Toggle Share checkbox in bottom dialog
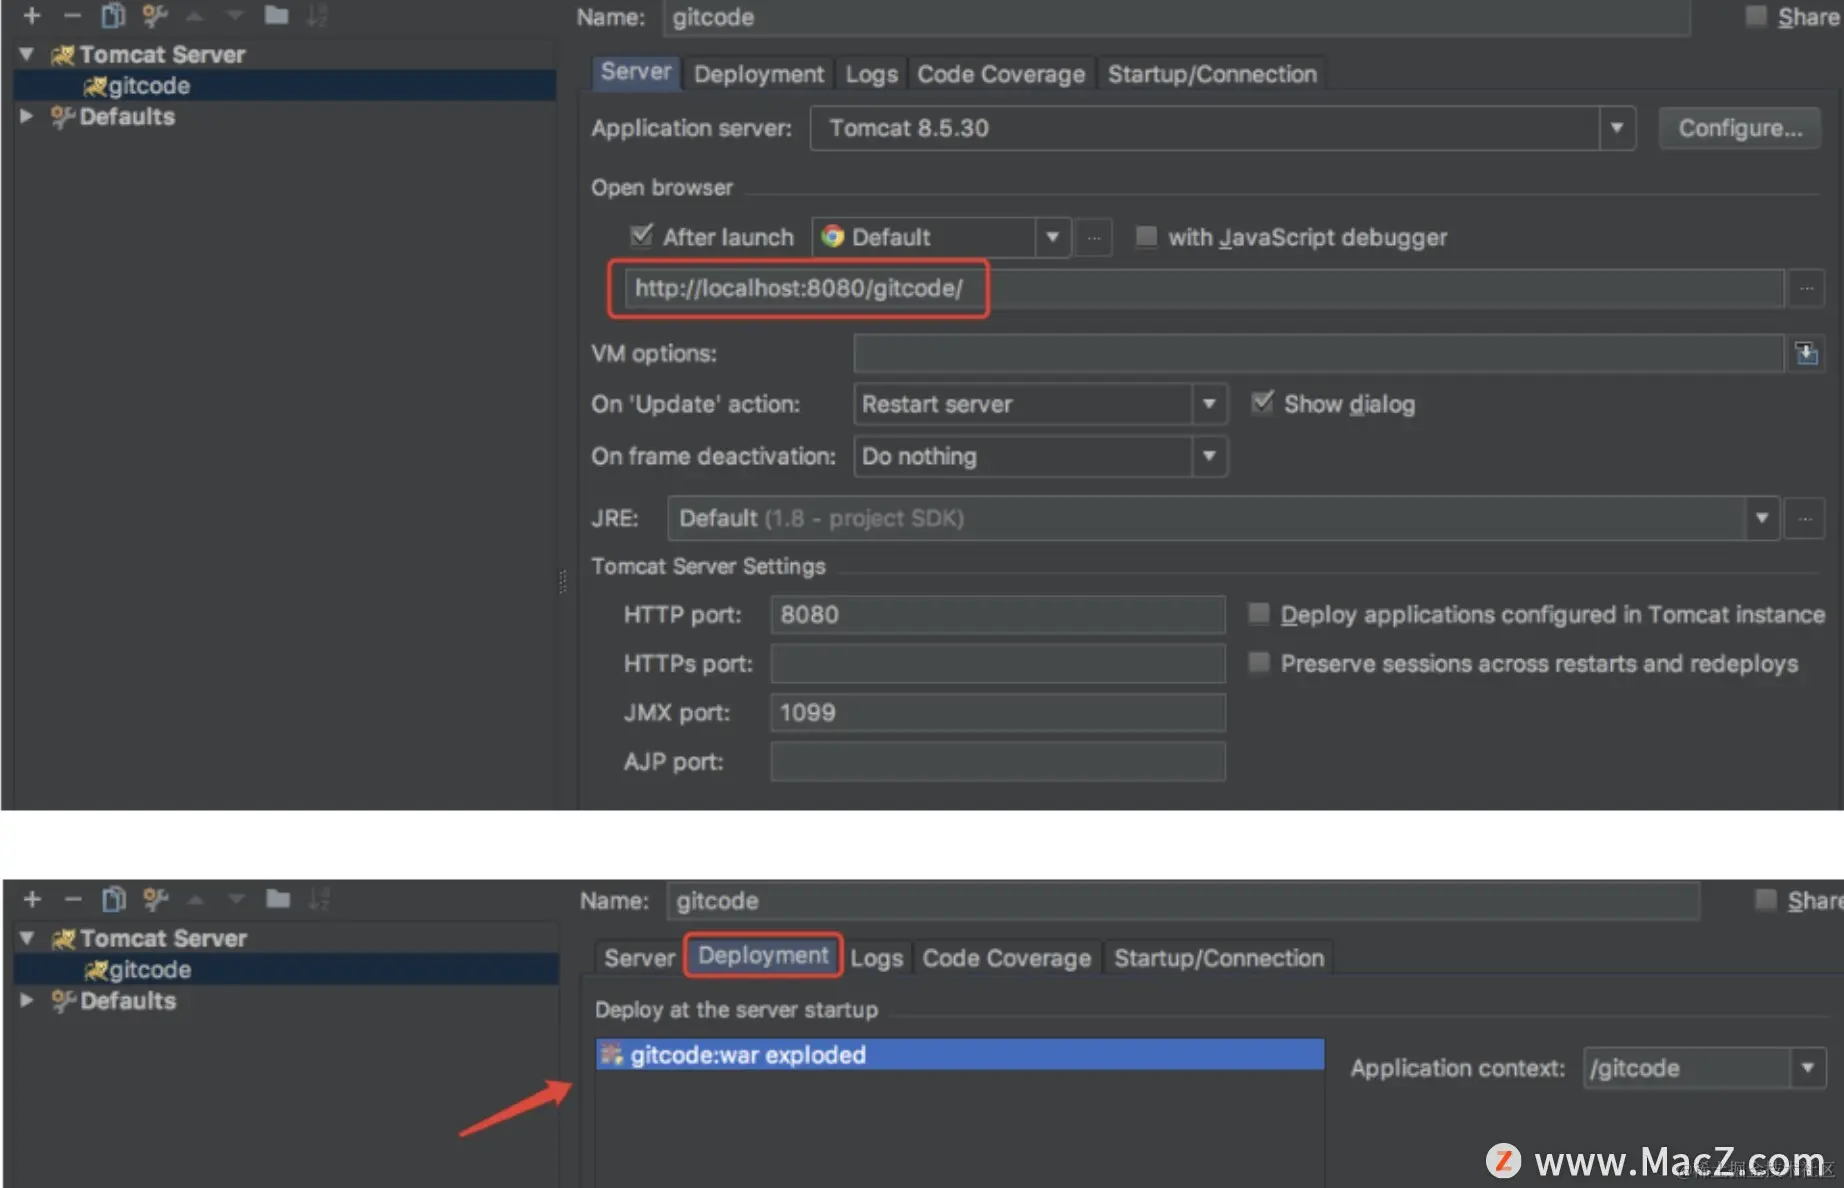 point(1766,900)
